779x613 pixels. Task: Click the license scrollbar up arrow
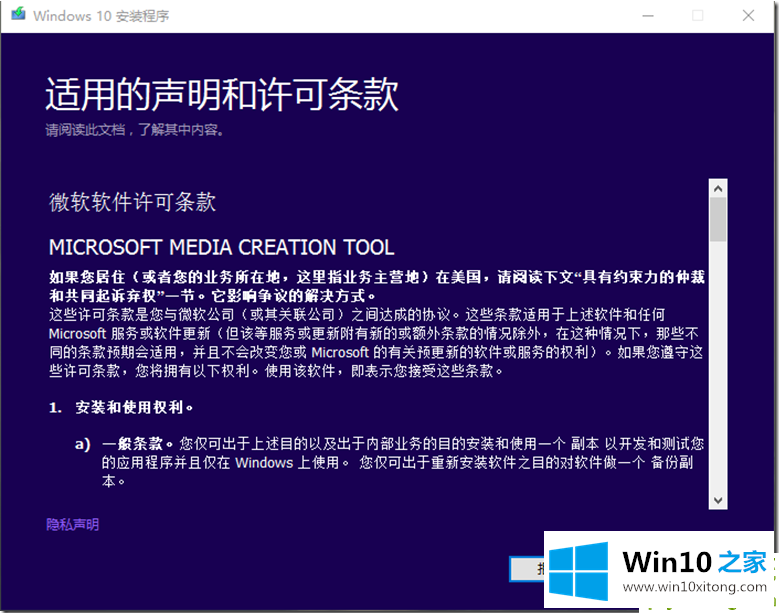(x=718, y=189)
